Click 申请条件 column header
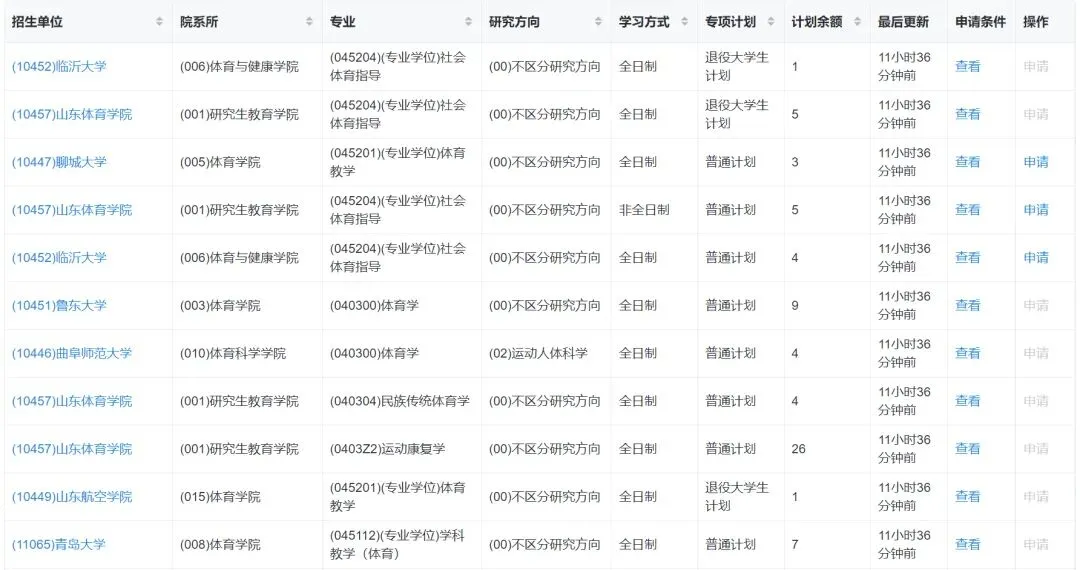 point(981,21)
